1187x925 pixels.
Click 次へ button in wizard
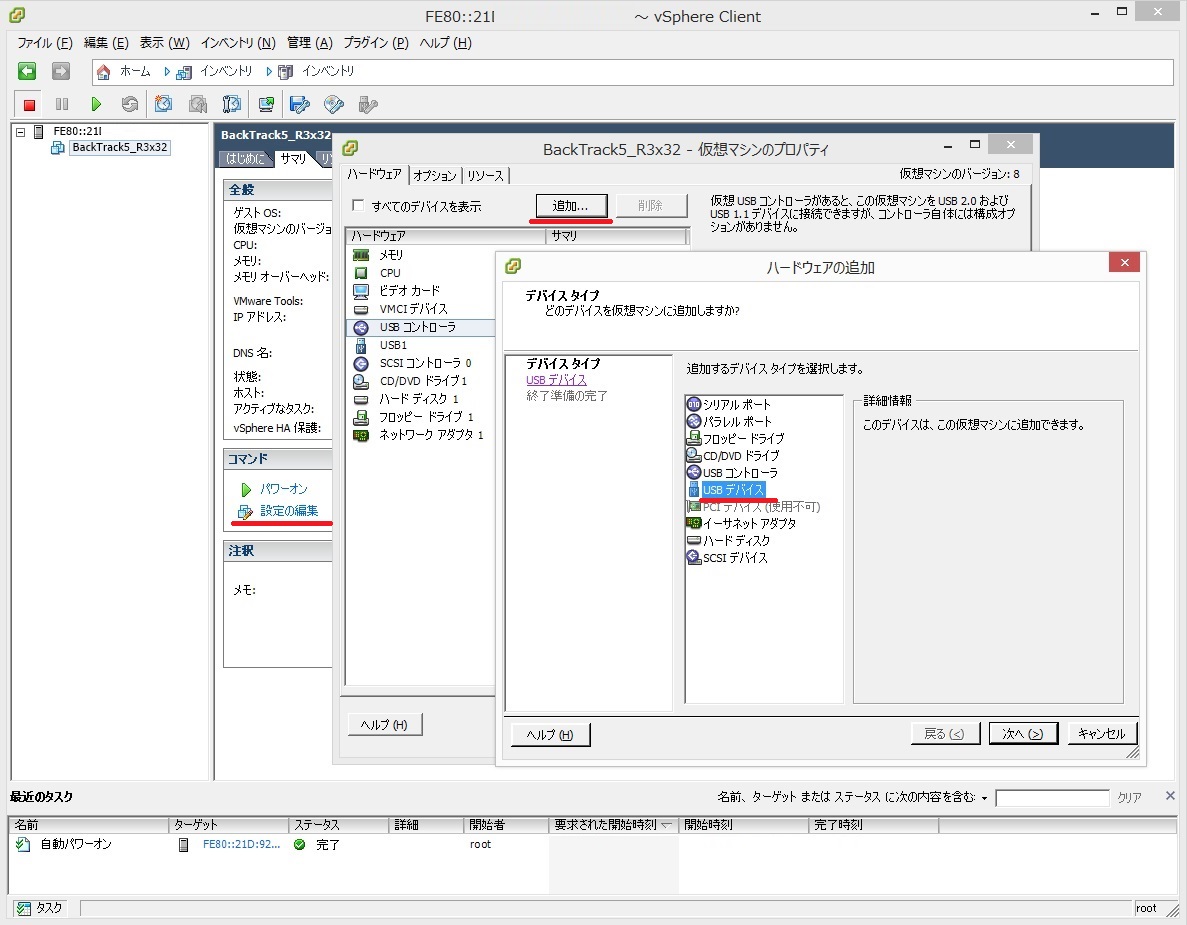click(1023, 733)
